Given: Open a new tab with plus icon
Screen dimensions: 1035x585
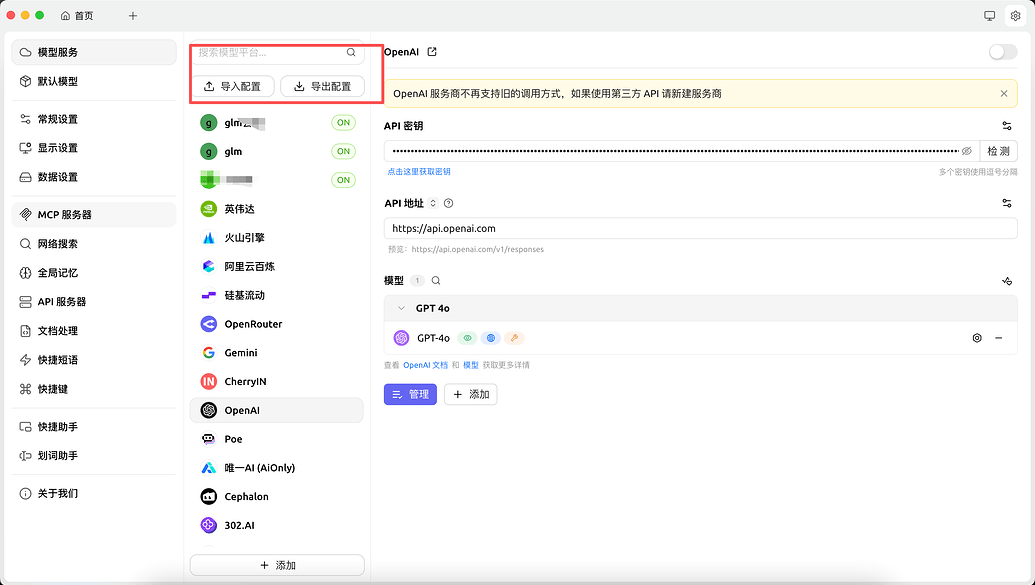Looking at the screenshot, I should click(133, 16).
